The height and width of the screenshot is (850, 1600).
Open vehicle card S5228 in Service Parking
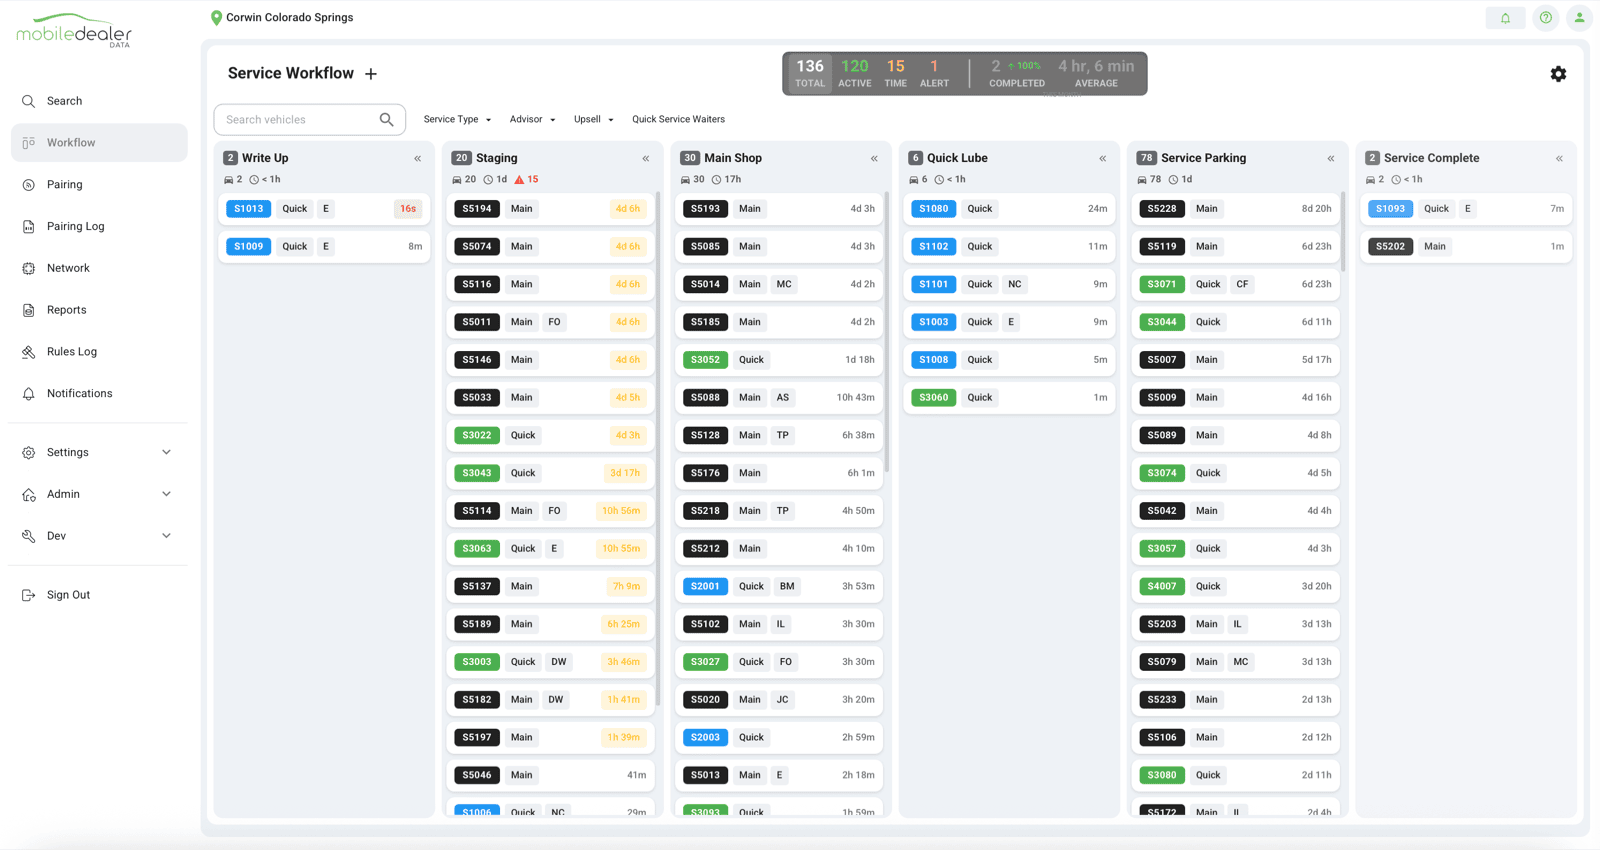pos(1236,209)
